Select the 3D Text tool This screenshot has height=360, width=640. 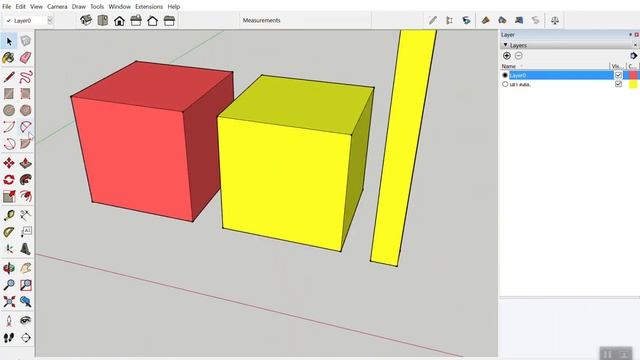pos(26,249)
